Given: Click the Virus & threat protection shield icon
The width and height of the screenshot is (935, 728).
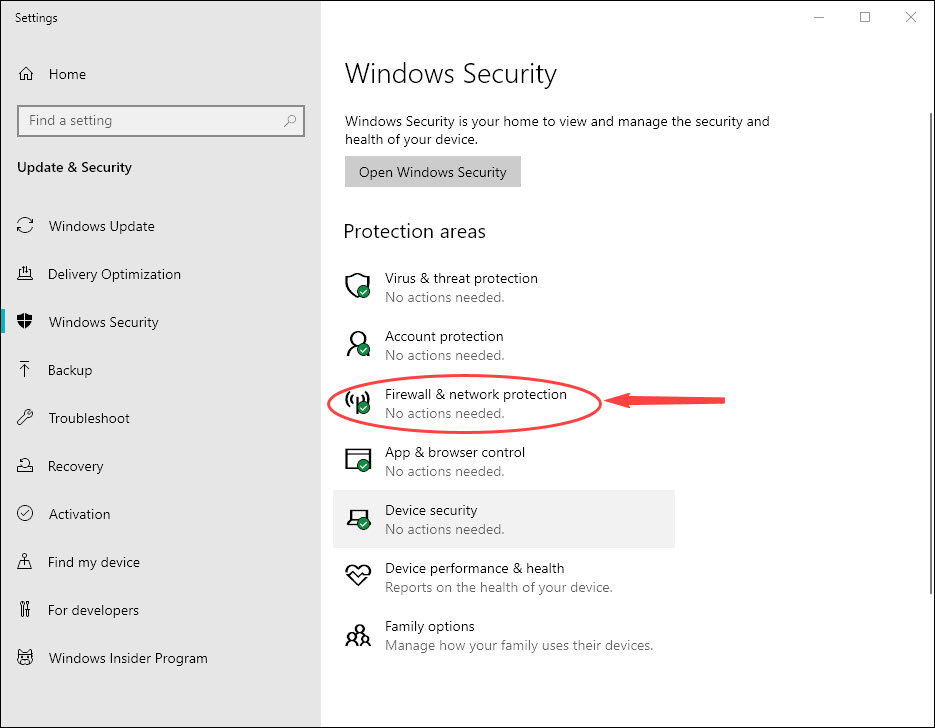Looking at the screenshot, I should (358, 286).
